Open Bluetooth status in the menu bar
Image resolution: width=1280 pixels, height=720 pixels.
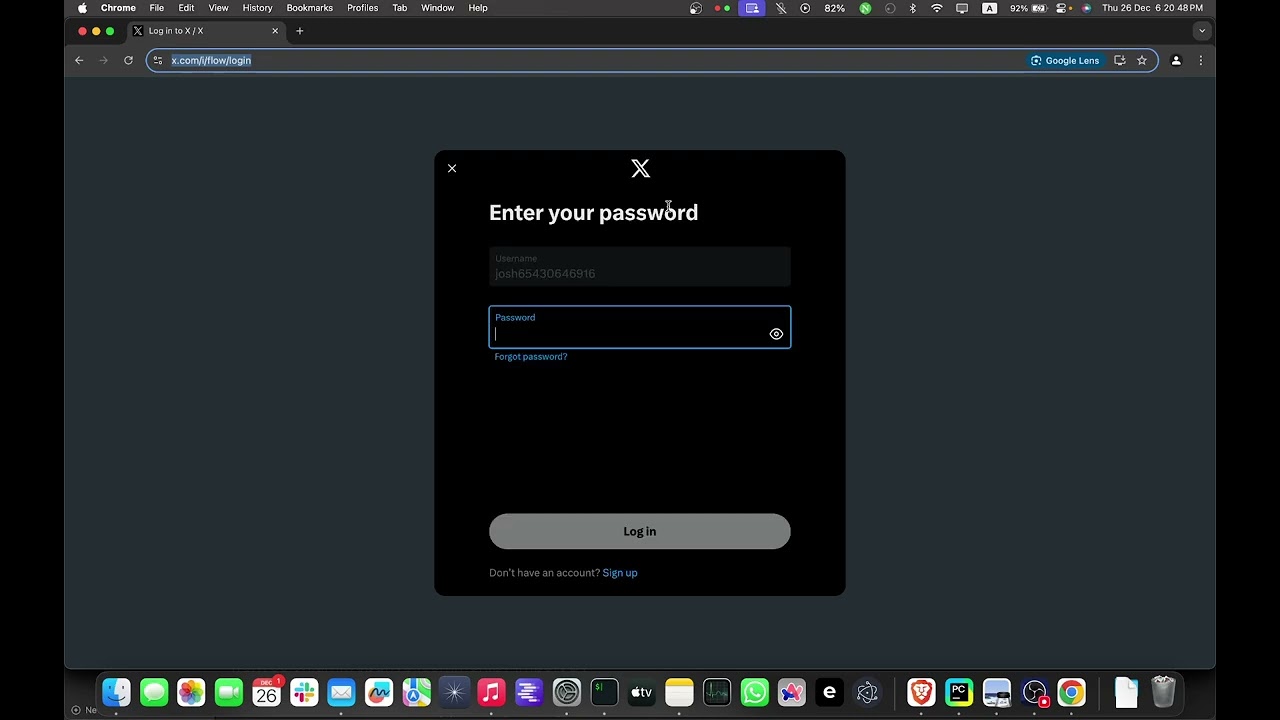912,8
